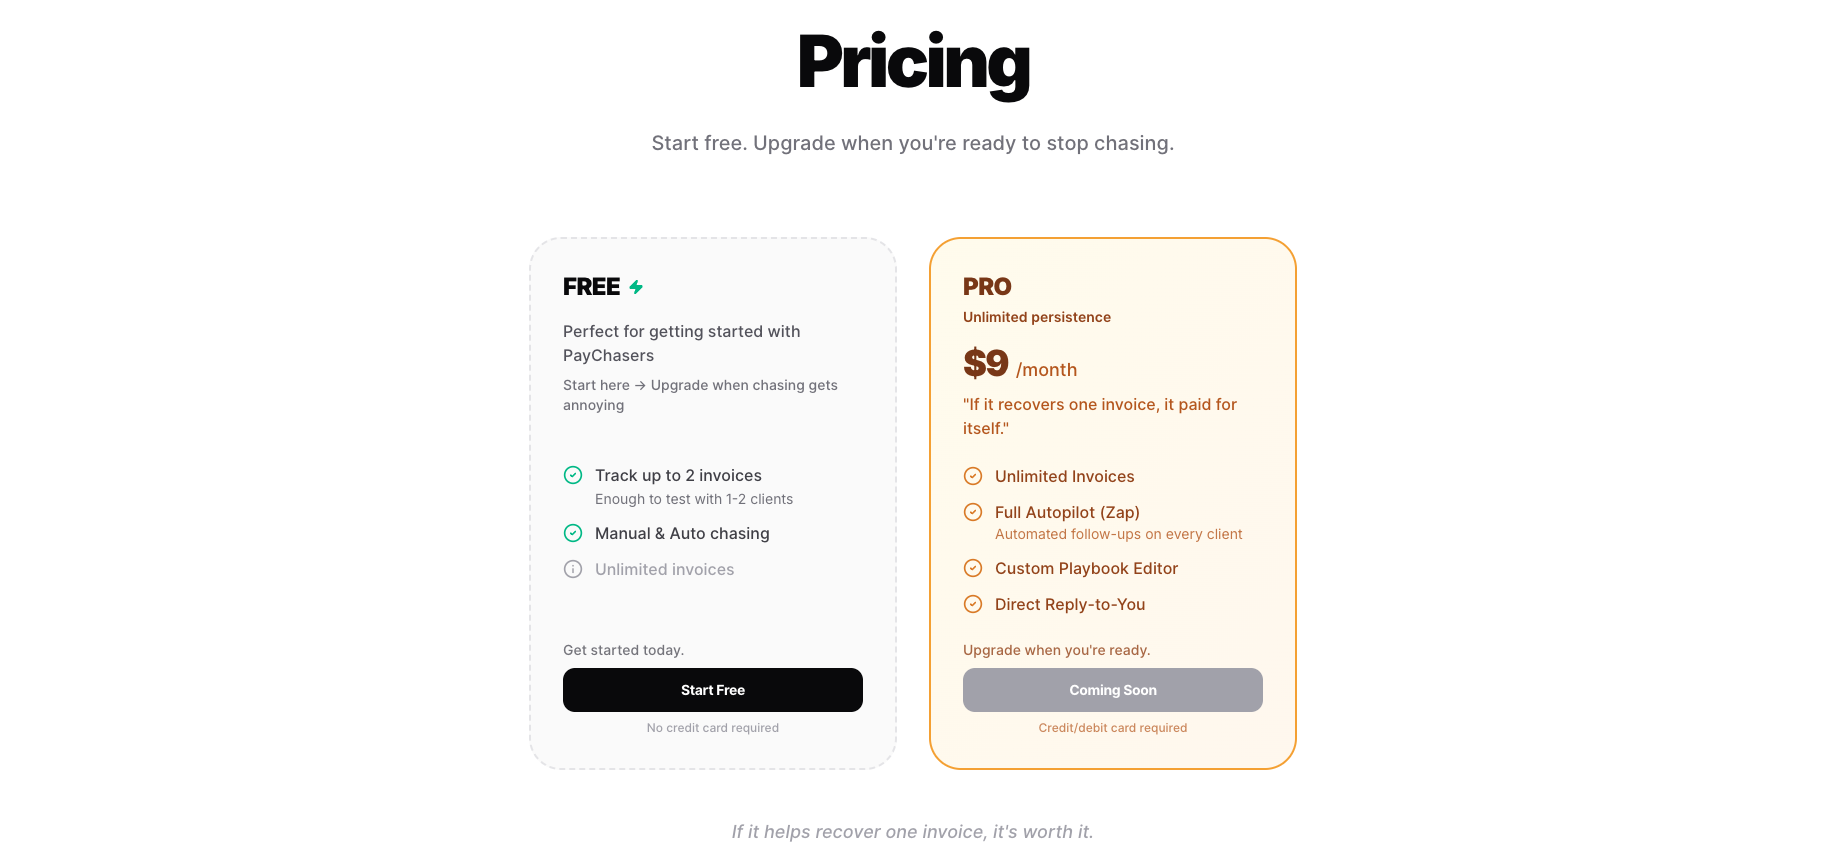This screenshot has width=1830, height=868.
Task: Click orange check icon beside Unlimited Invoices
Action: tap(973, 476)
